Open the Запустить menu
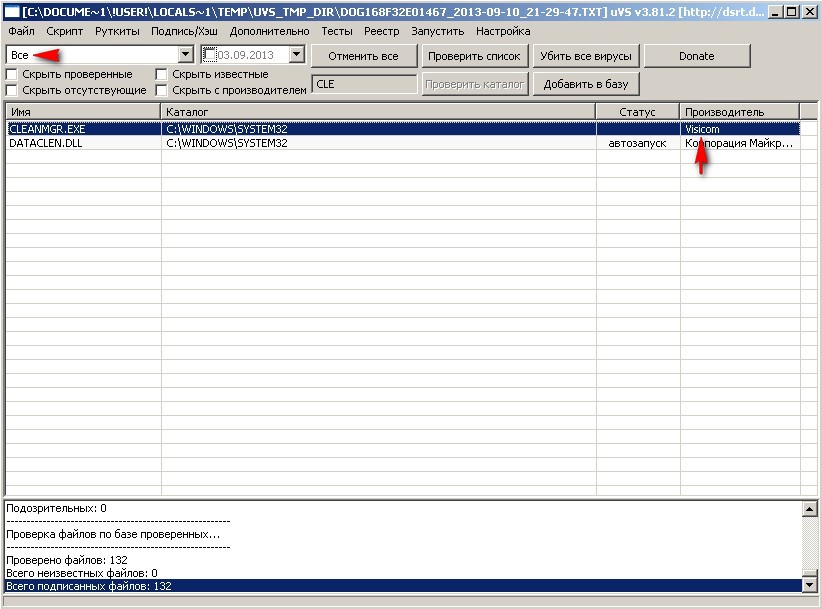Screen dimensions: 822x609 tap(437, 31)
